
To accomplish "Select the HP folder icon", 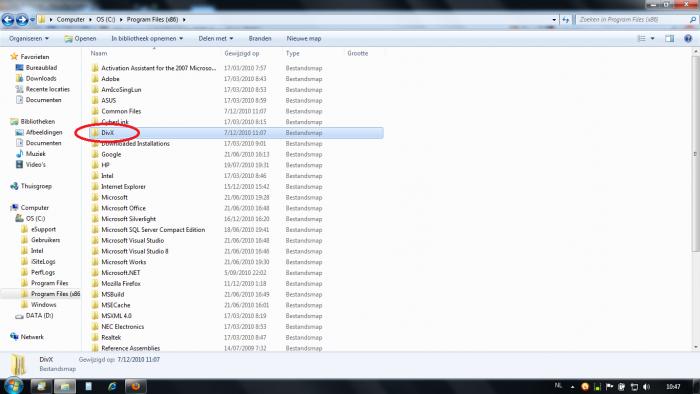I will coord(95,165).
